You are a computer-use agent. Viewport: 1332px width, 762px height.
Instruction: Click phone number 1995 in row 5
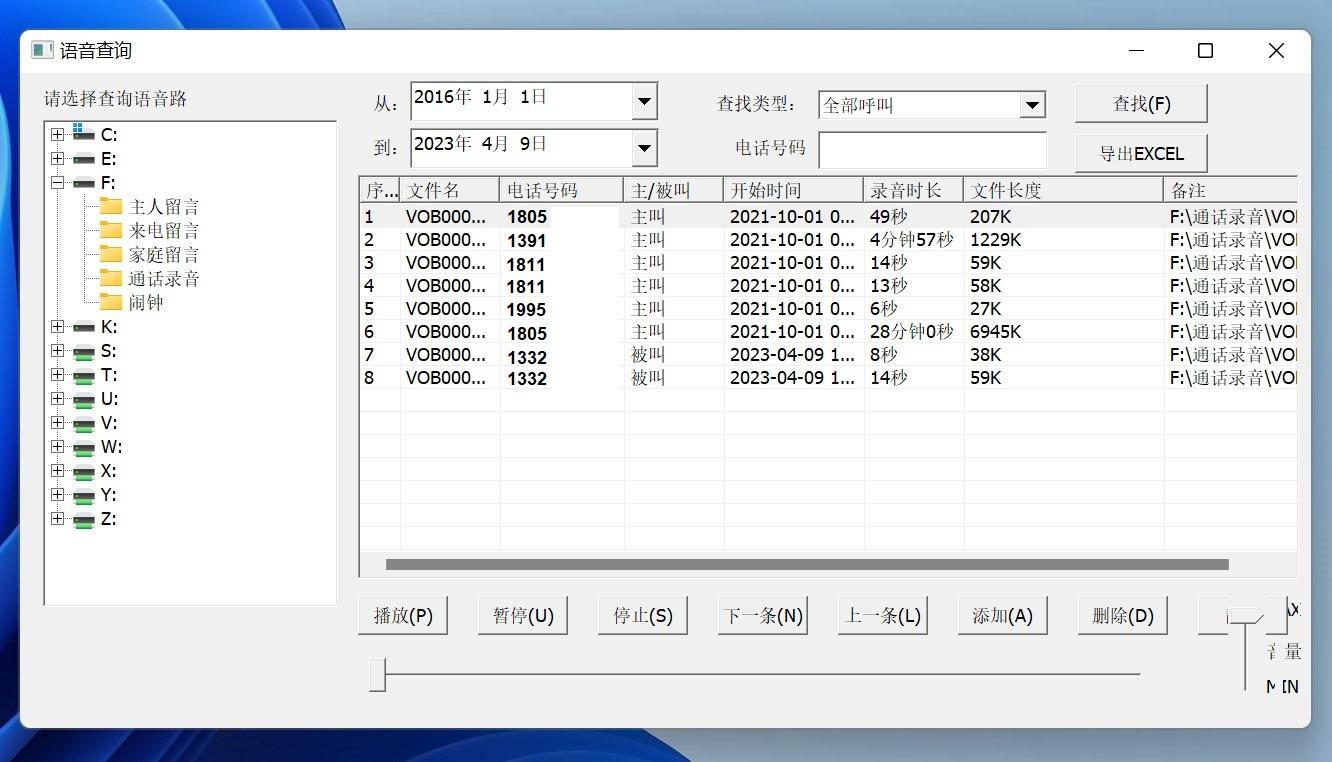pos(527,310)
